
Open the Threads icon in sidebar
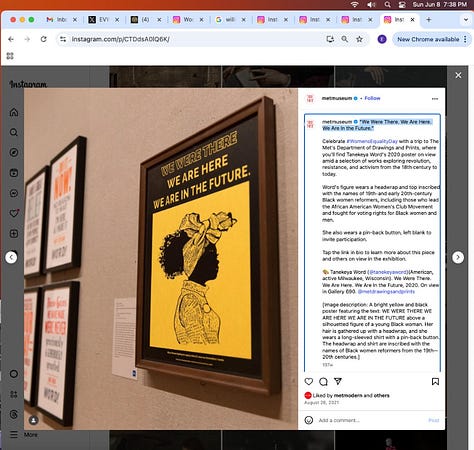pos(14,414)
